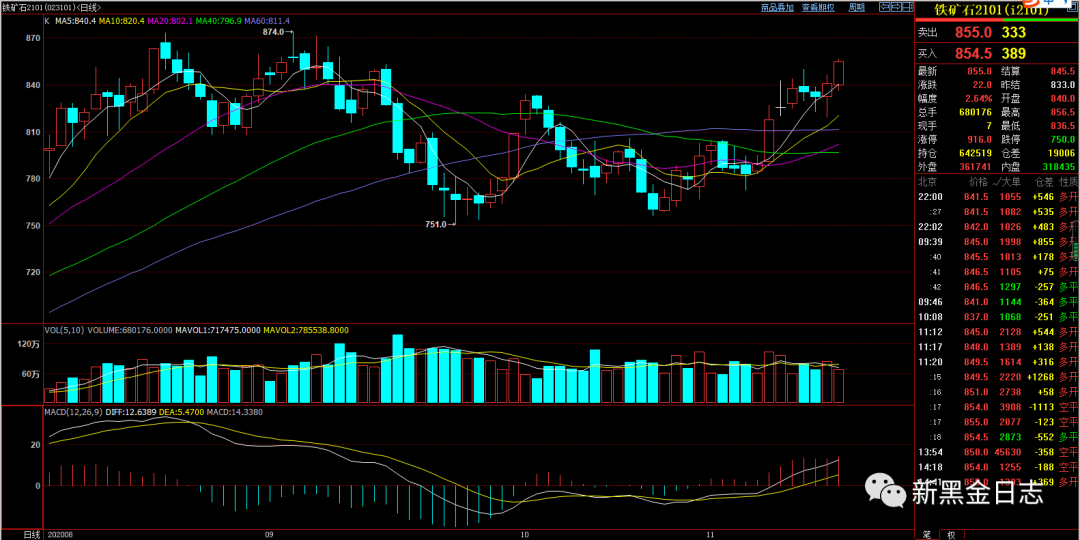This screenshot has width=1080, height=540.
Task: Click the 买入 price 854.5
Action: point(973,53)
